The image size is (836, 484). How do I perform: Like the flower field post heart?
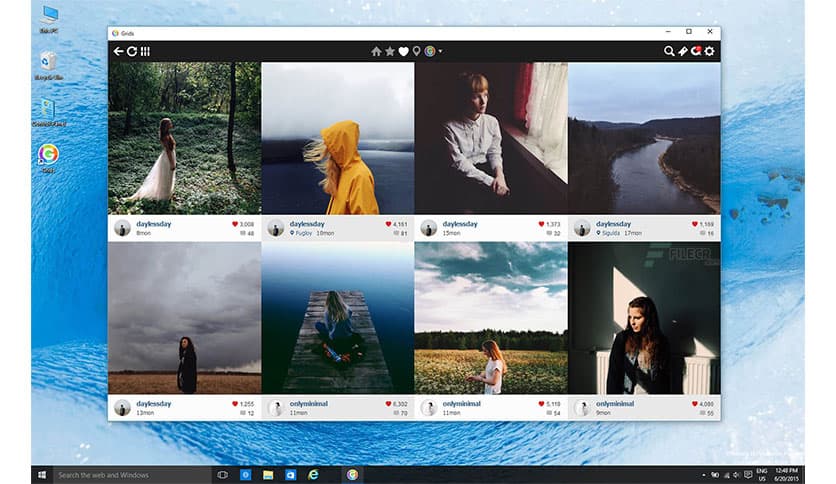541,404
